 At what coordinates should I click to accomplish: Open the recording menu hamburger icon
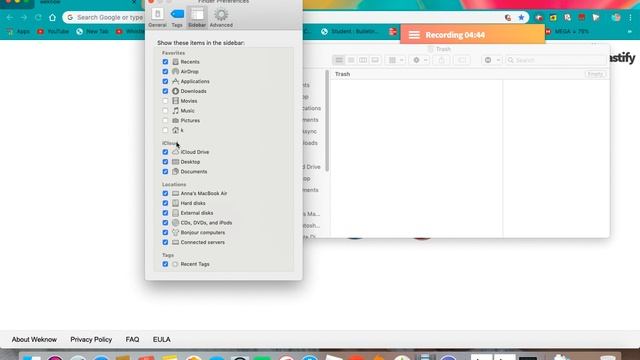pos(414,35)
